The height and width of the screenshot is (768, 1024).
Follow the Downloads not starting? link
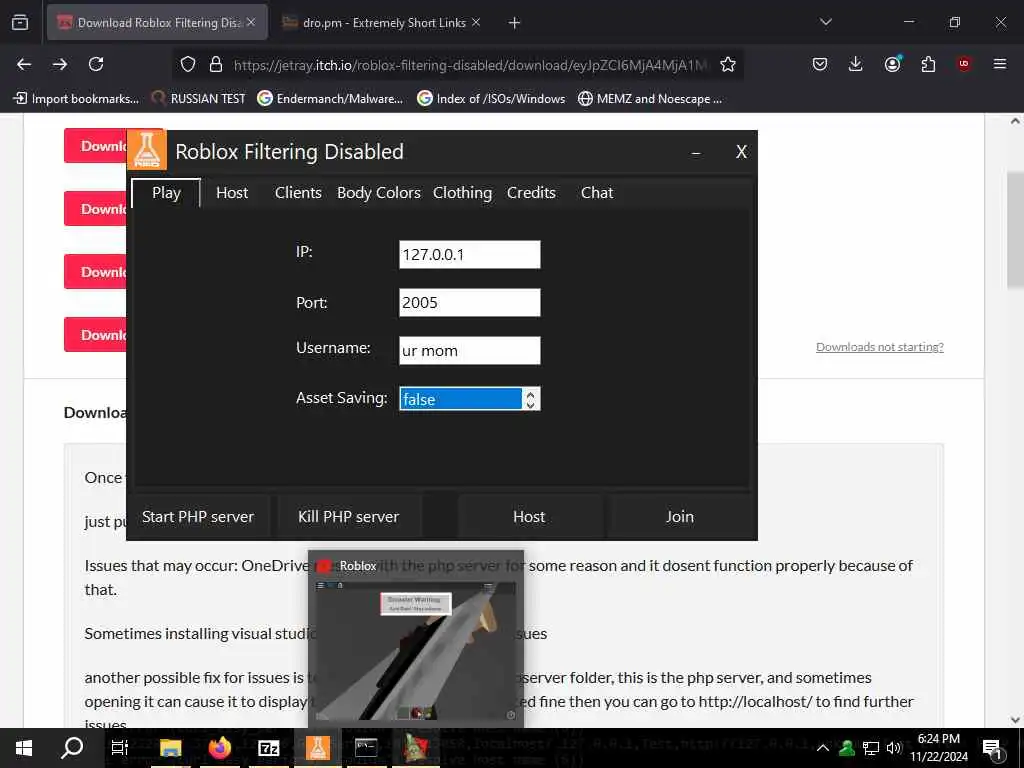(880, 347)
